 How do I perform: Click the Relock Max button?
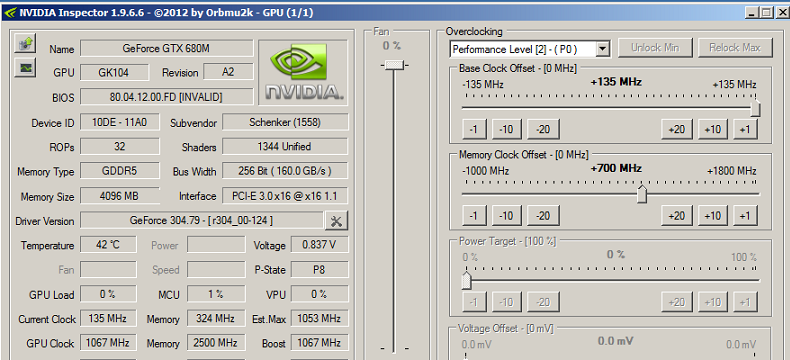(x=735, y=48)
